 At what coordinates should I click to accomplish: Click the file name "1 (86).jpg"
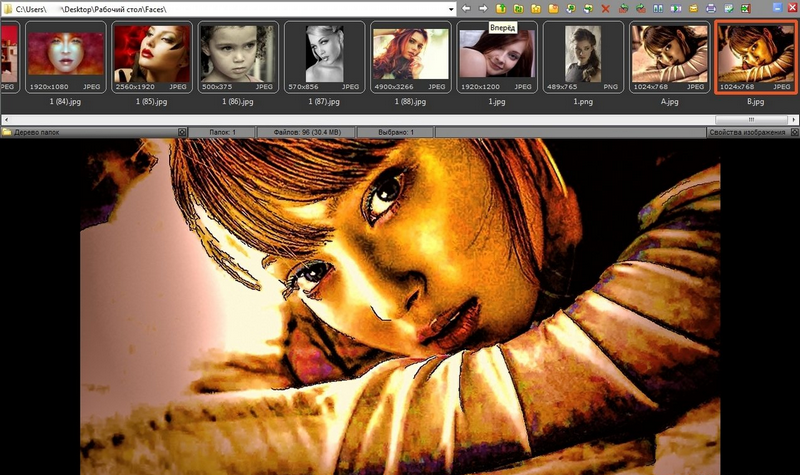tap(238, 102)
